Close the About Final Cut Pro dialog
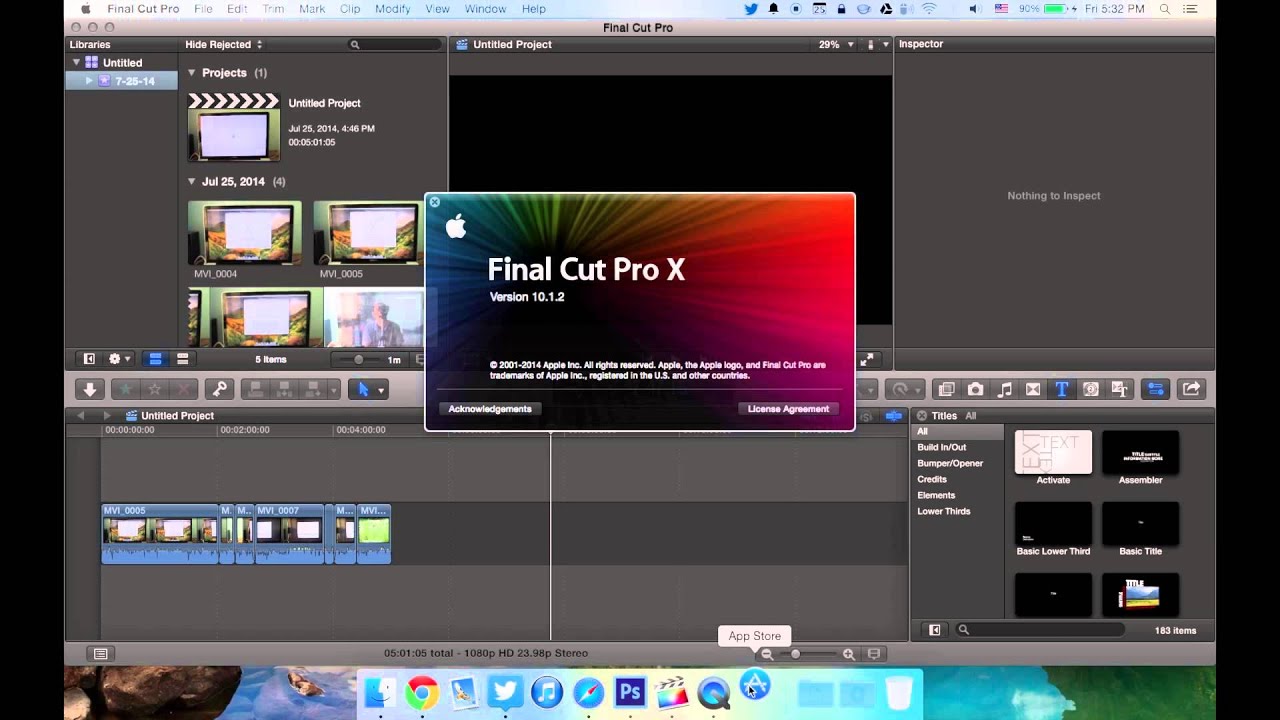 435,202
